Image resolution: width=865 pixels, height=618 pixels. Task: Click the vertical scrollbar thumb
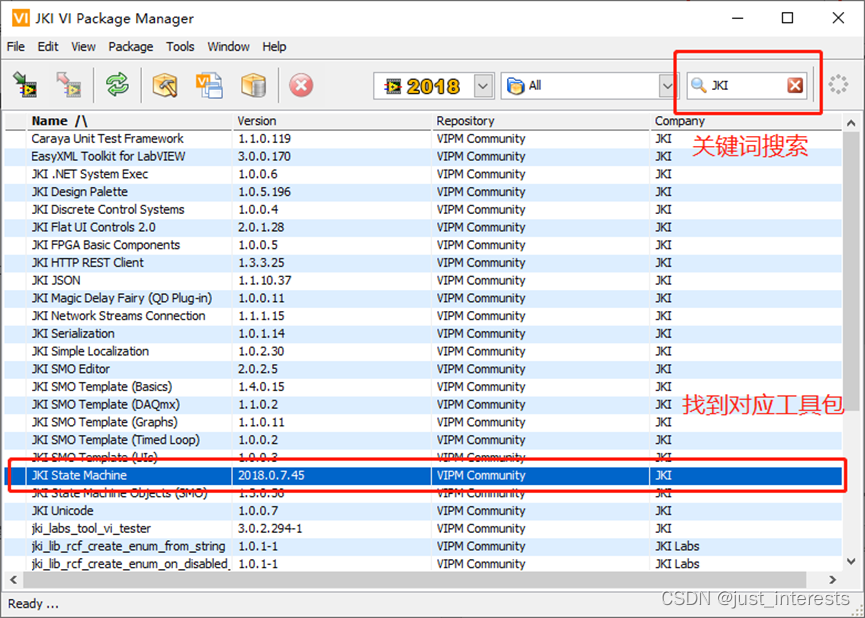[851, 271]
